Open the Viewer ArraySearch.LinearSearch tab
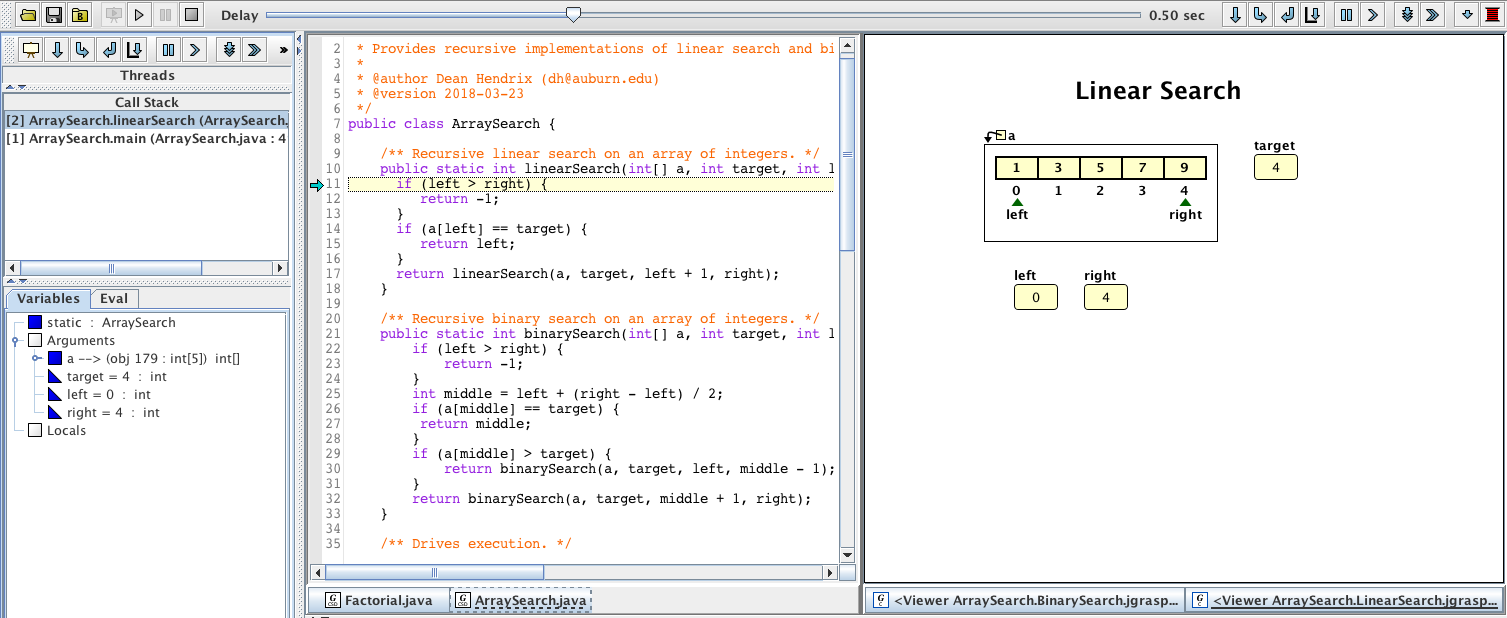This screenshot has width=1507, height=618. coord(1346,600)
